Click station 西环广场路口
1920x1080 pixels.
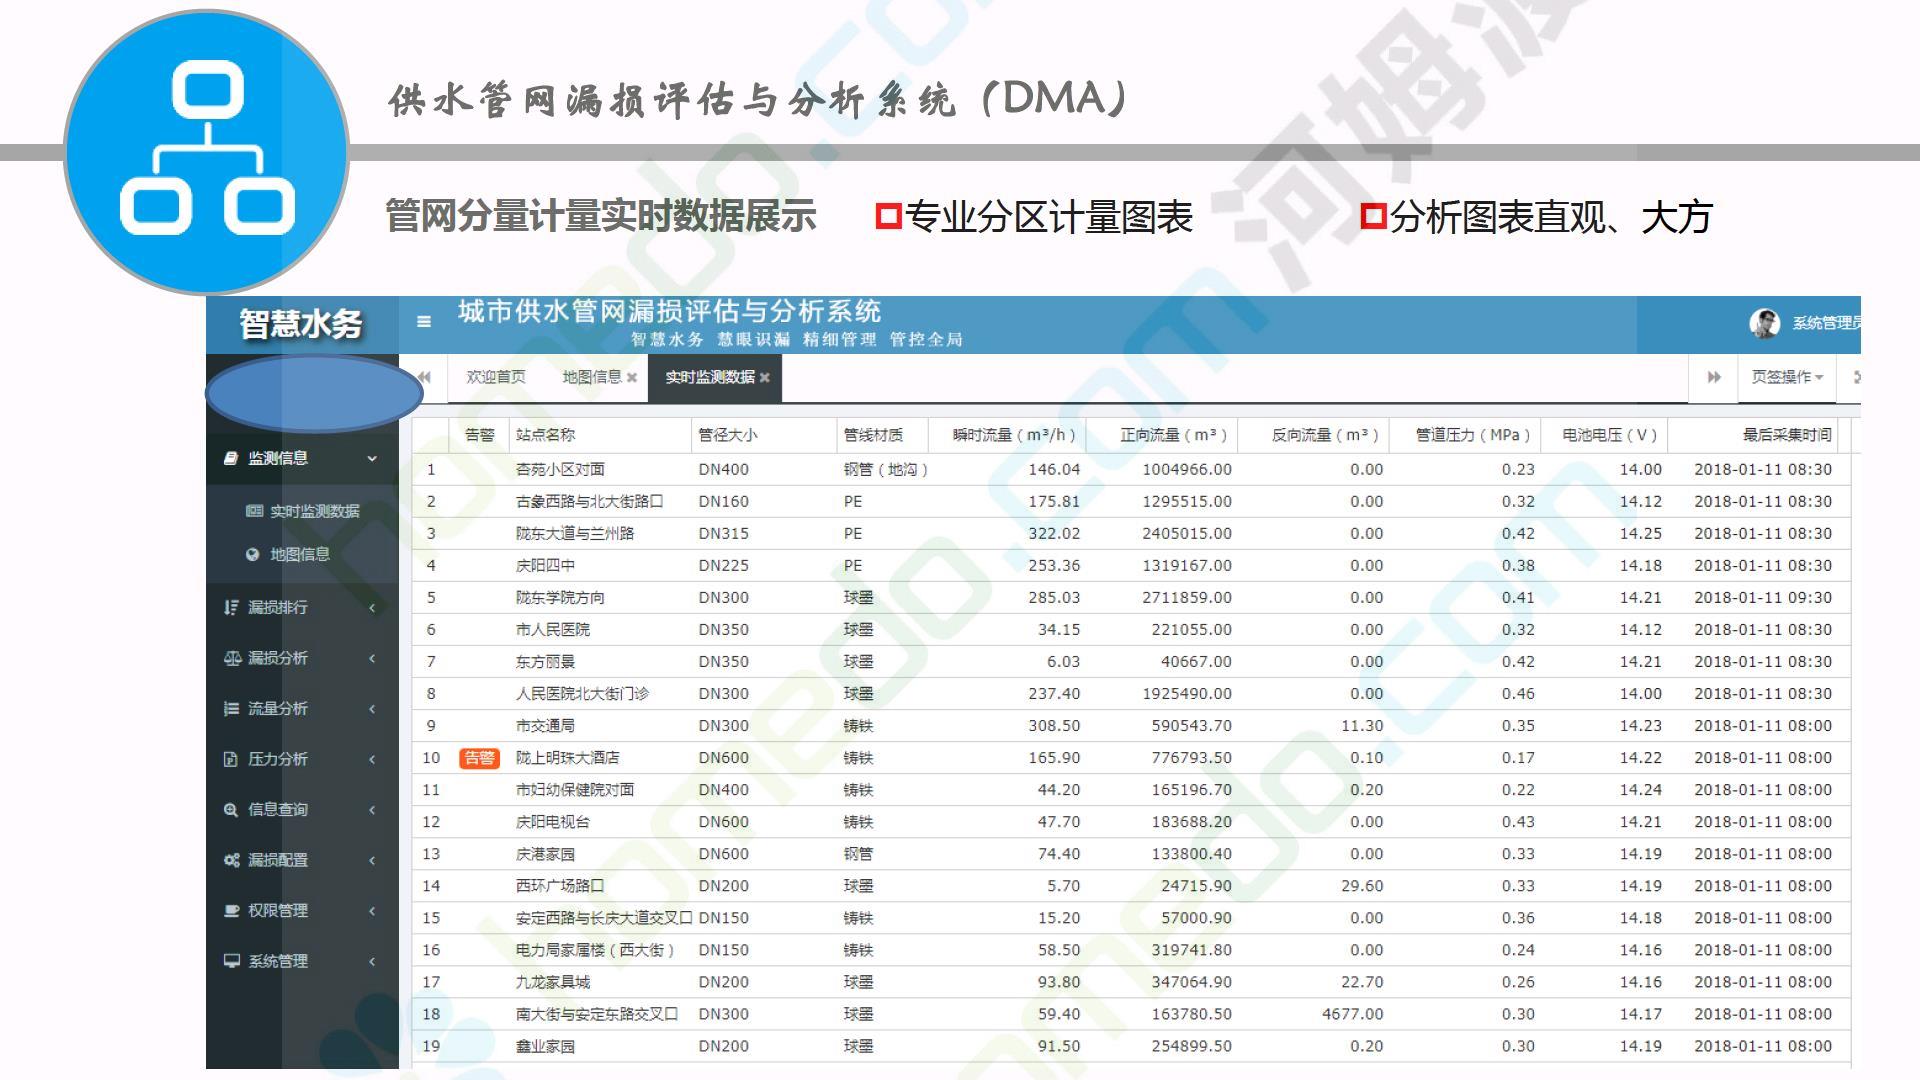tap(560, 885)
